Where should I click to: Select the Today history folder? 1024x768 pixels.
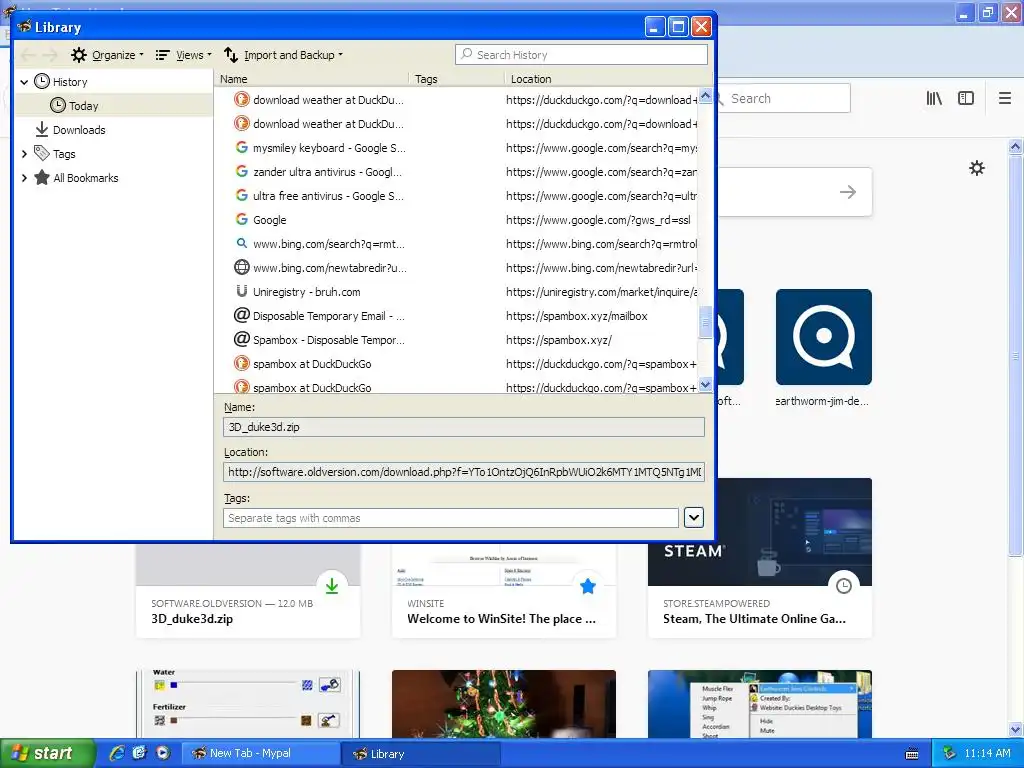[114, 106]
